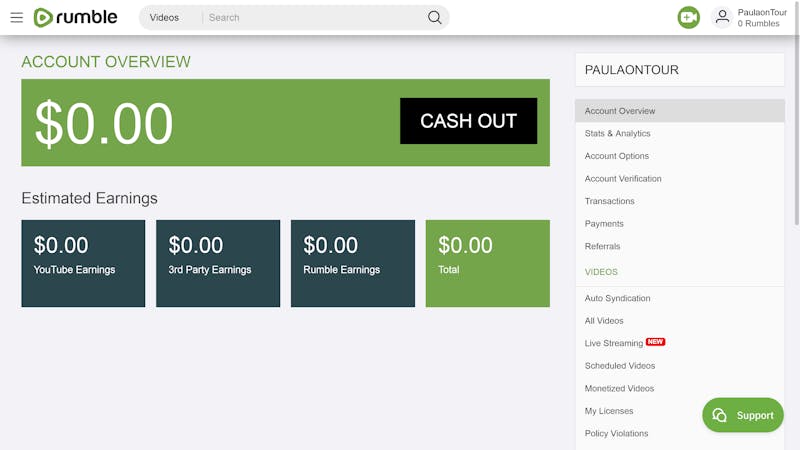Click the PaulaonTour username text

tap(762, 12)
